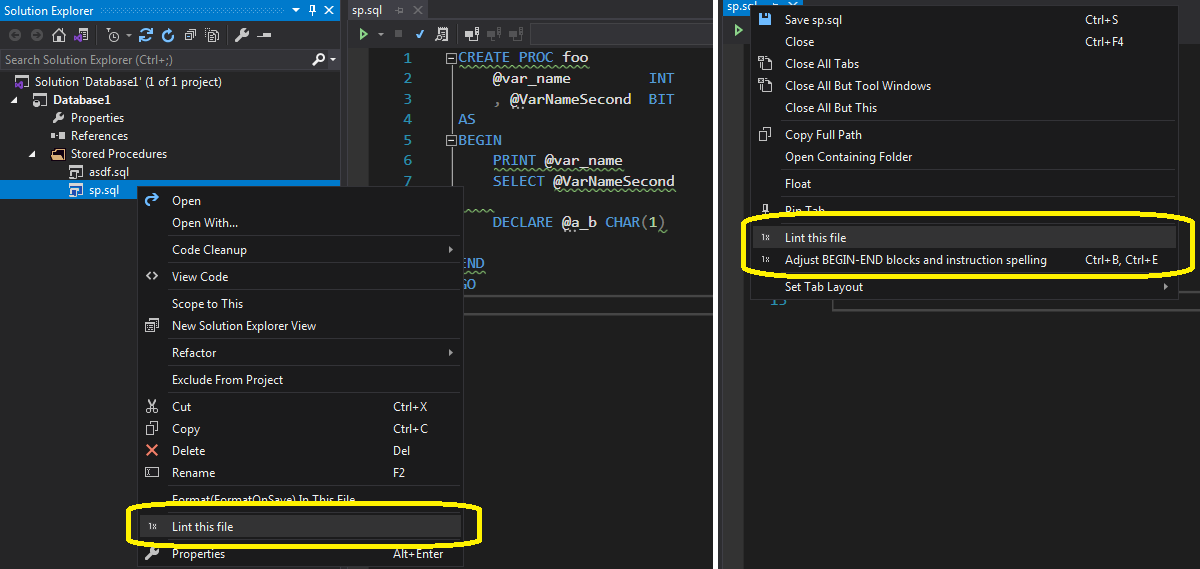1200x569 pixels.
Task: Select Solution 'Database1' node
Action: (128, 82)
